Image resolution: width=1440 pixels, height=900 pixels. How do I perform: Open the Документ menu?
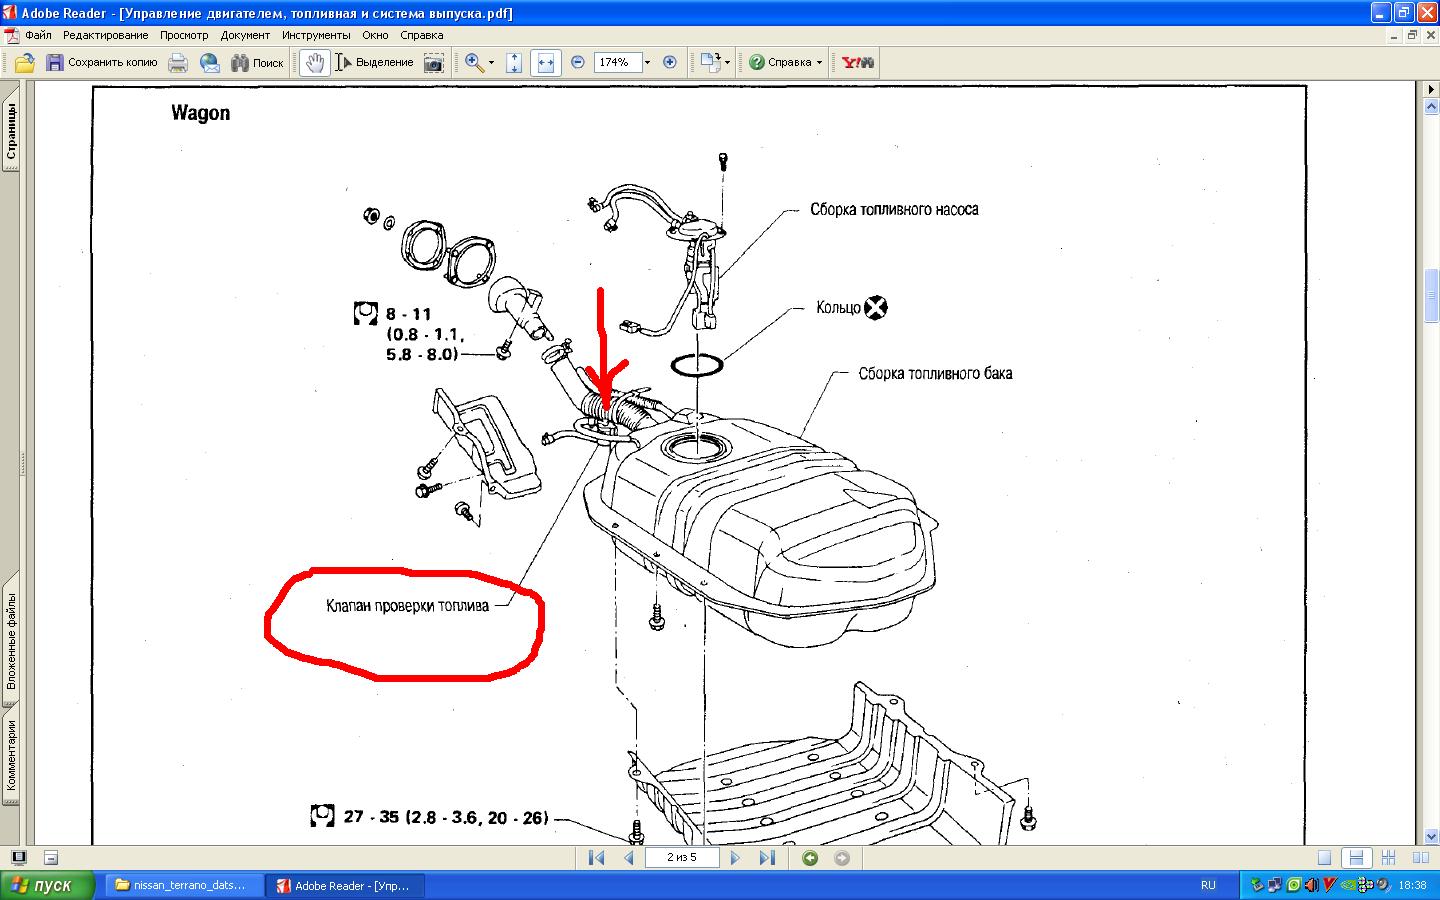[245, 35]
